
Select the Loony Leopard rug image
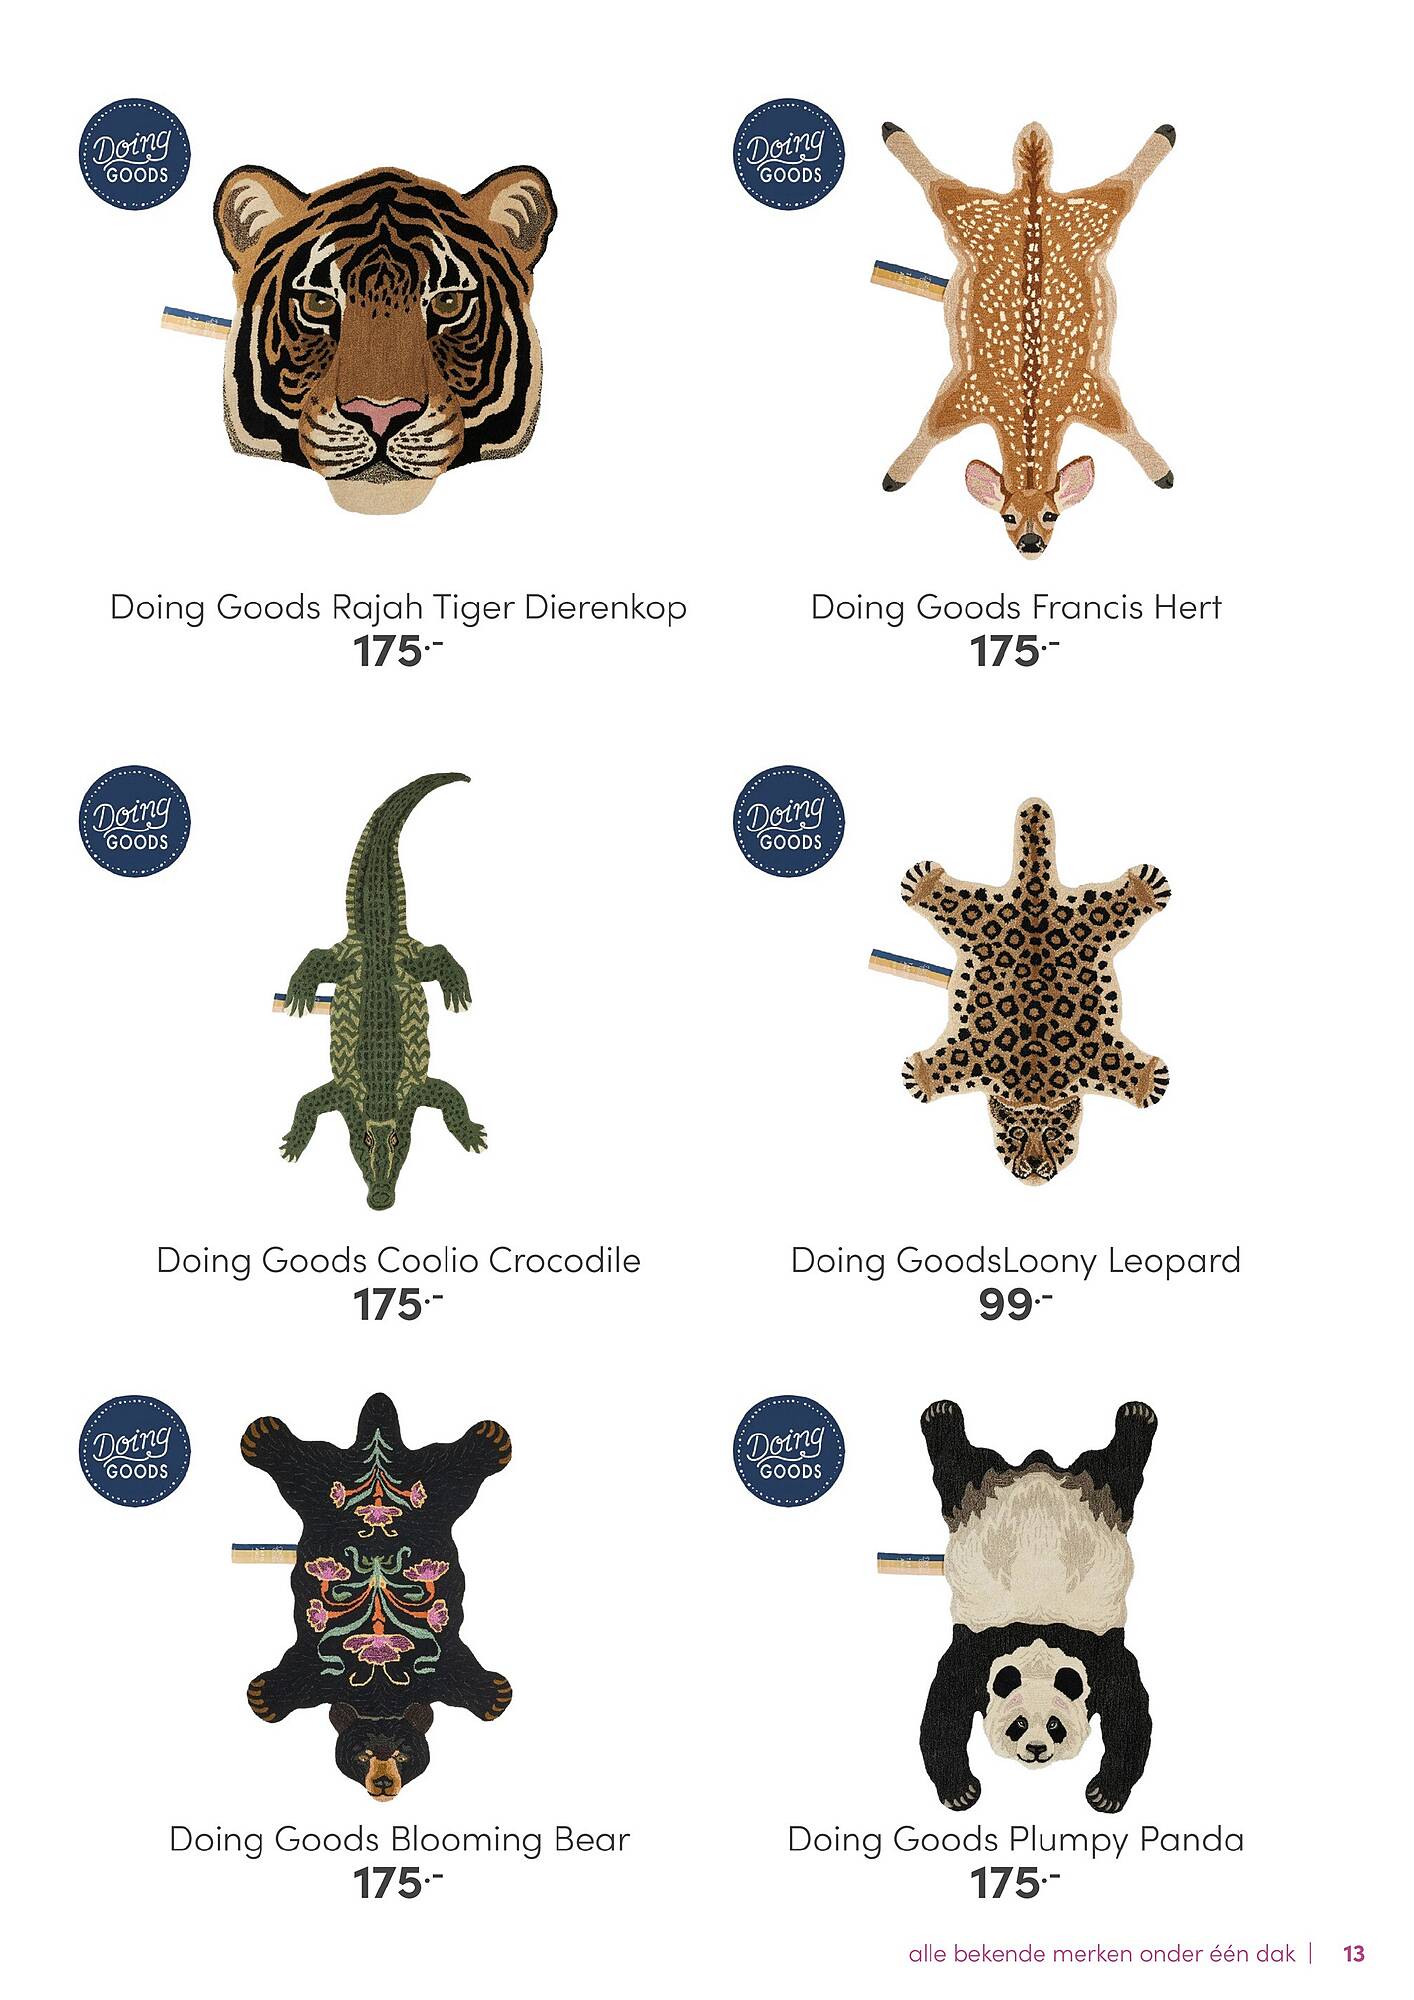pos(1020,992)
